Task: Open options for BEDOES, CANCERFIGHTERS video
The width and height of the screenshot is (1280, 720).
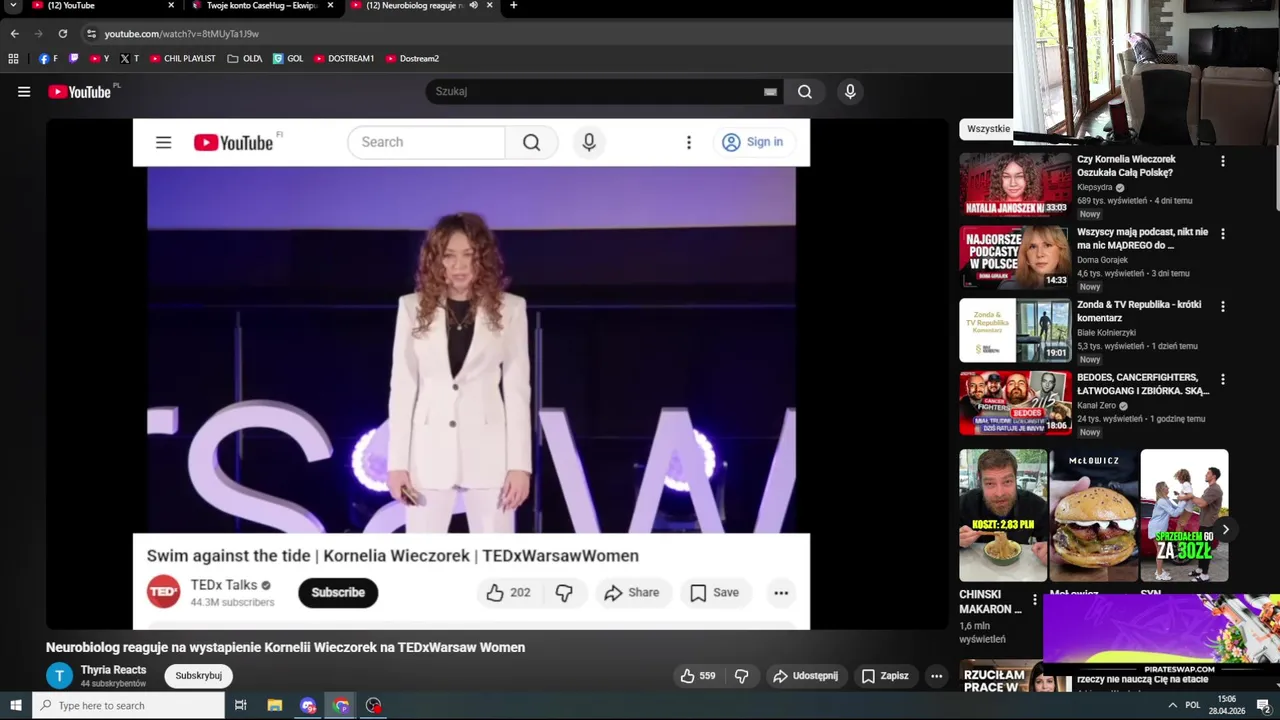Action: [x=1222, y=380]
